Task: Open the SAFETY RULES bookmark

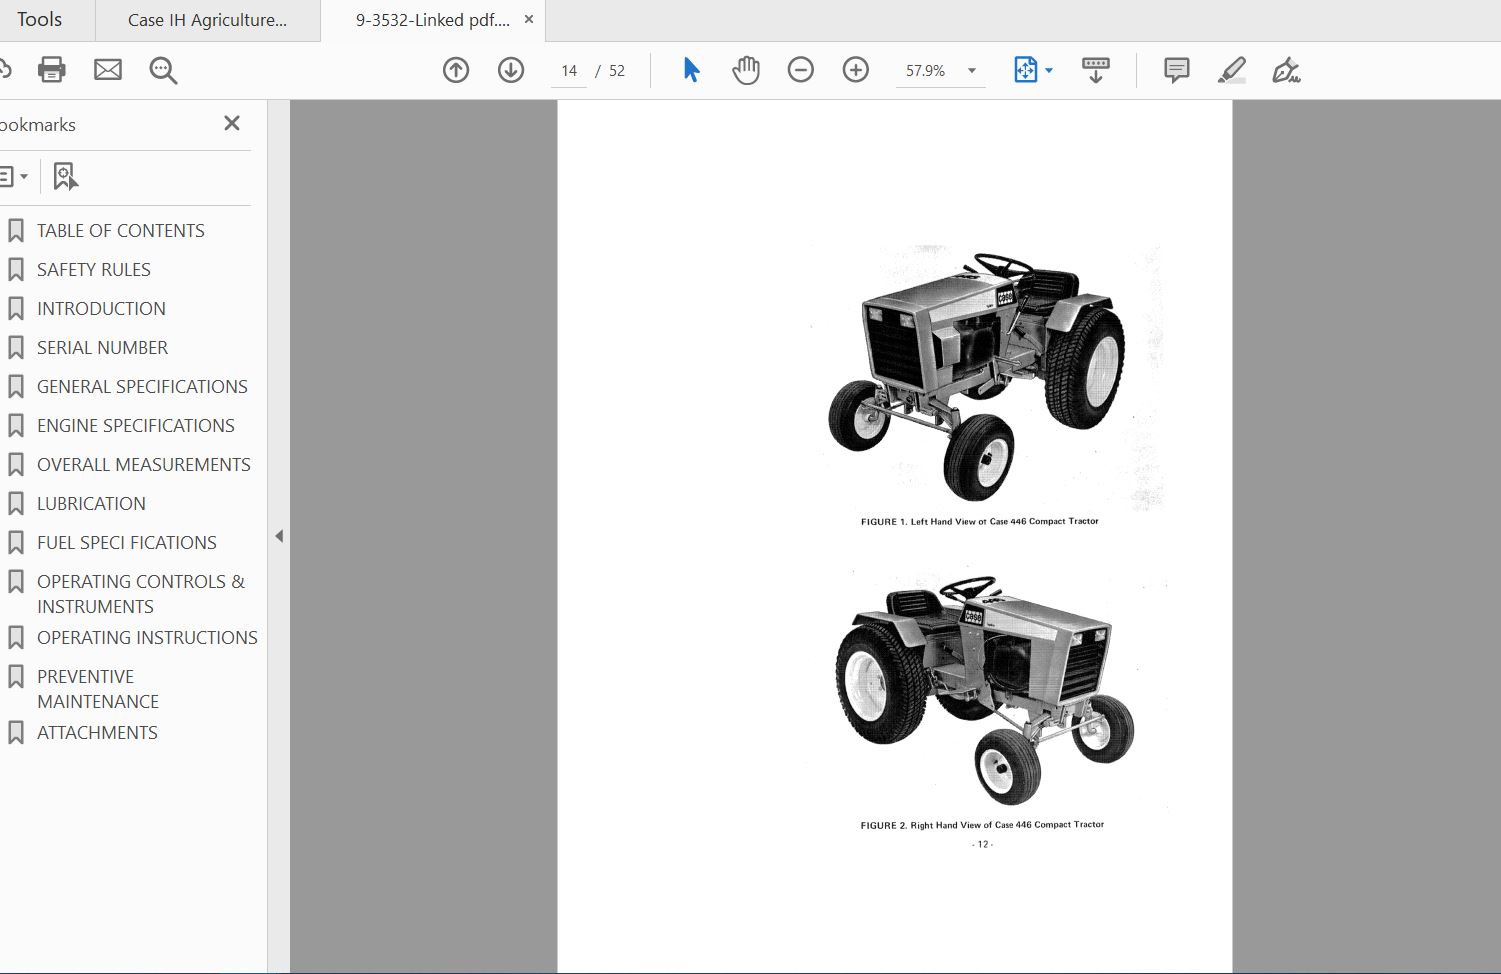Action: 93,269
